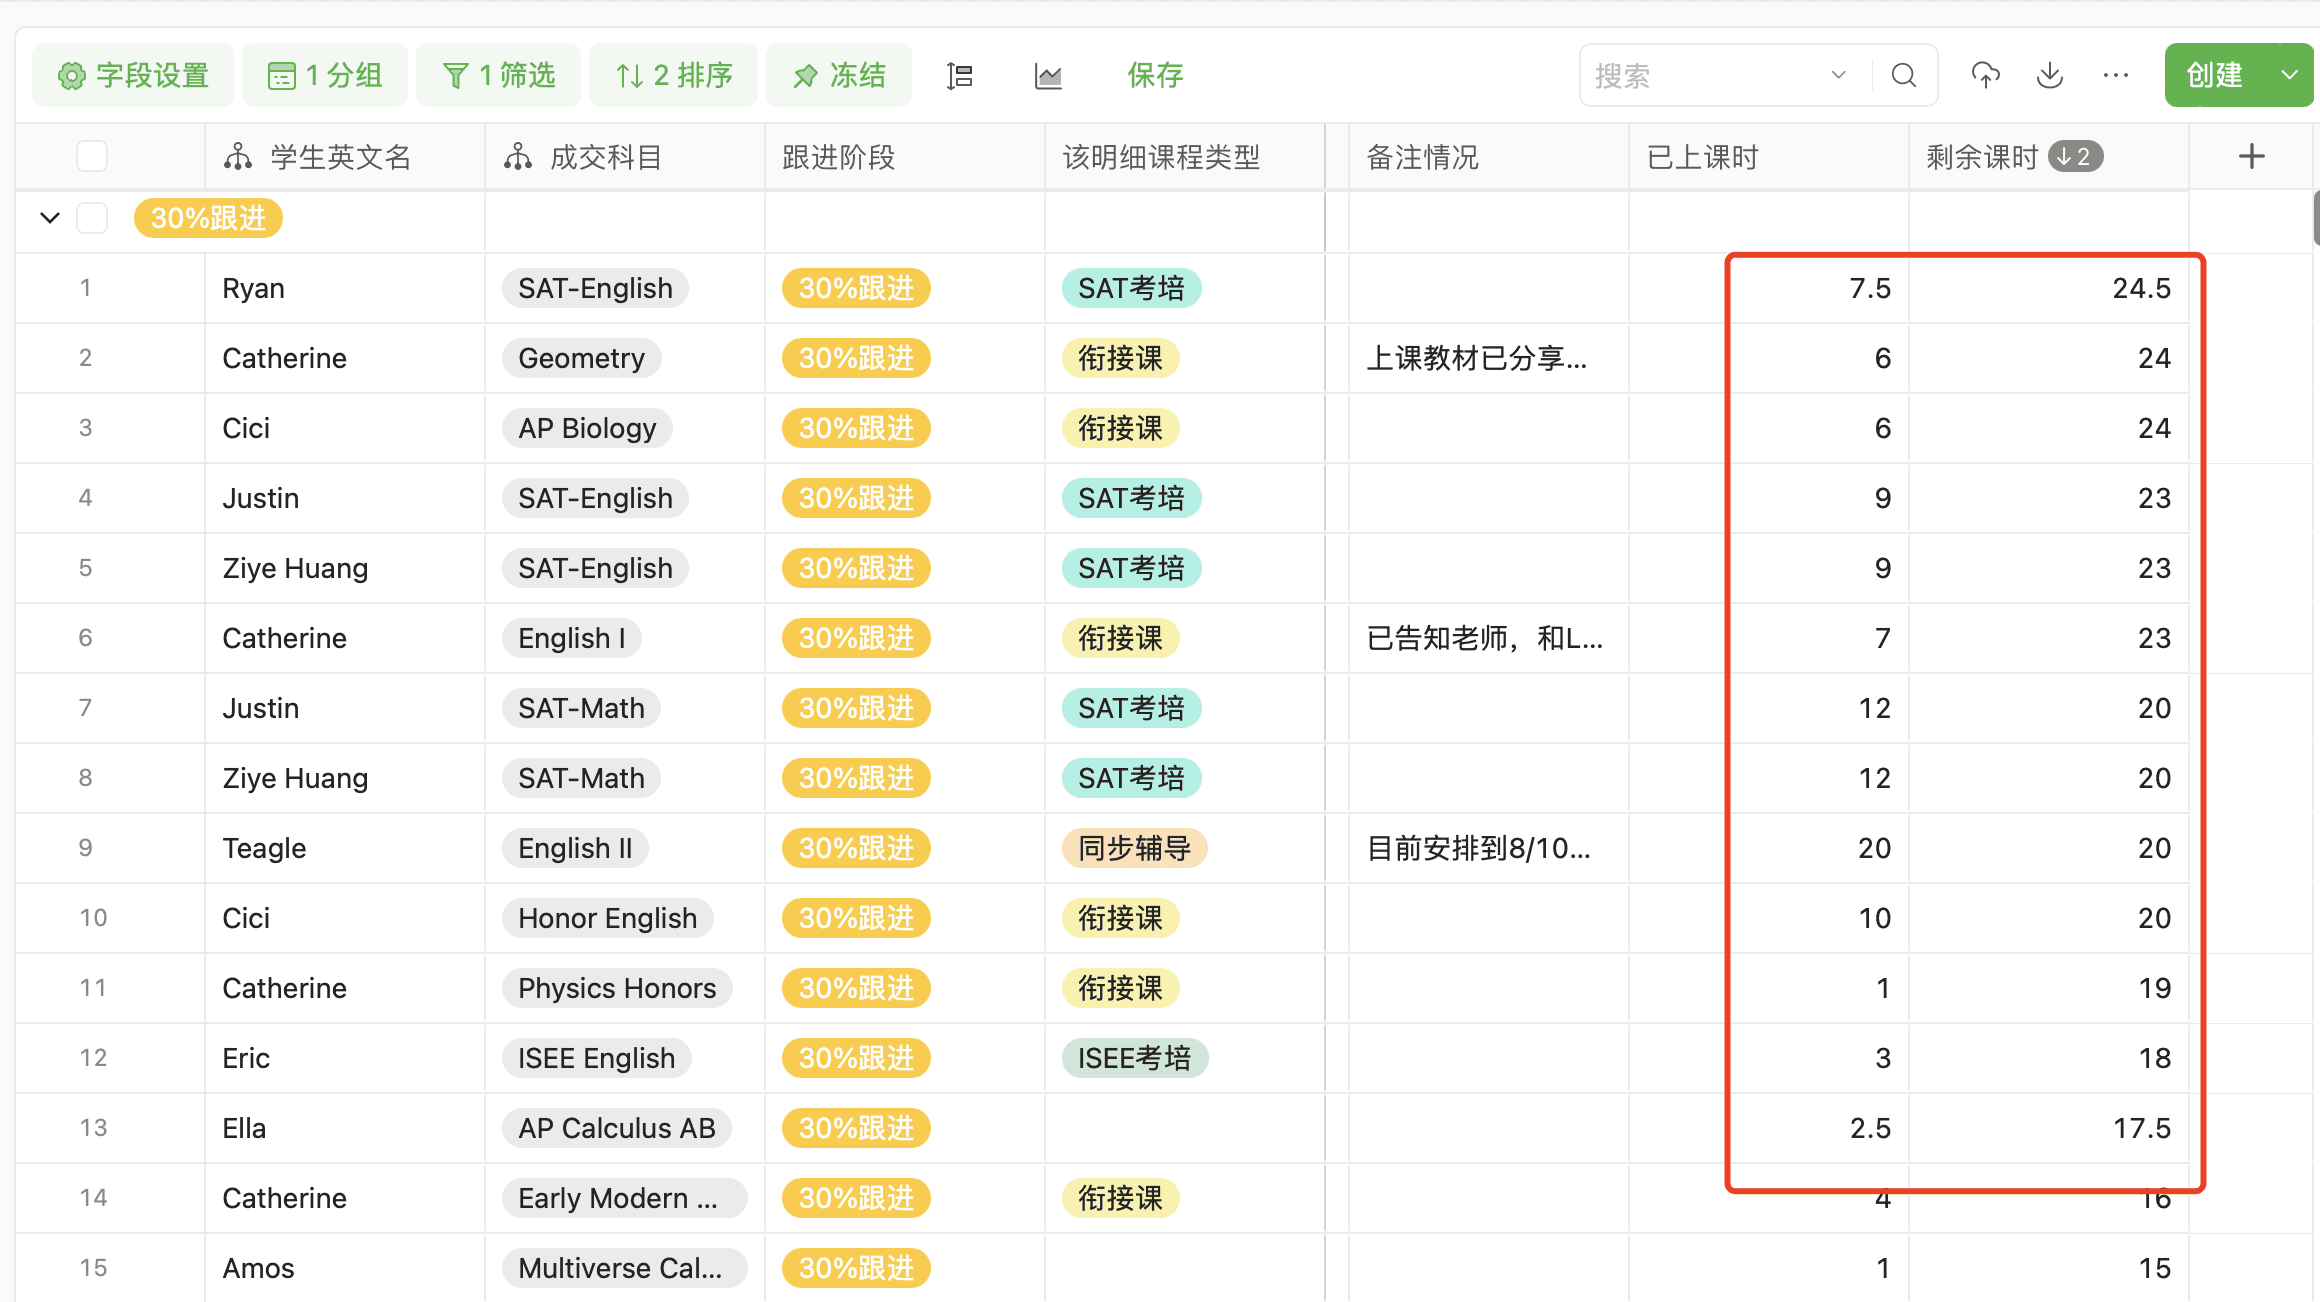Select the Ella name cell
Image resolution: width=2320 pixels, height=1302 pixels.
pyautogui.click(x=345, y=1128)
